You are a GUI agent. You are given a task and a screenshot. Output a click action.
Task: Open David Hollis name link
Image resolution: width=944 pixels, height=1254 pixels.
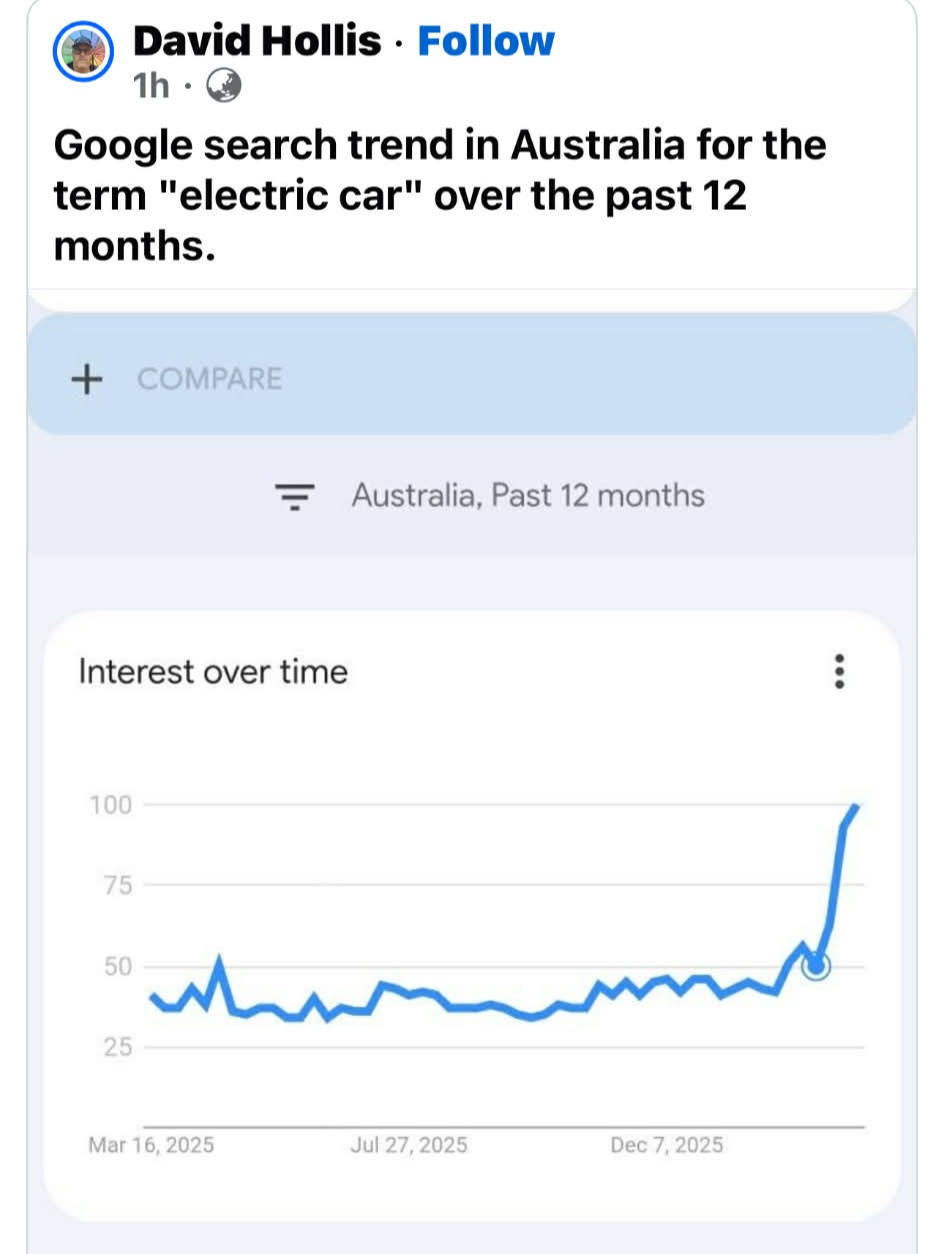[256, 41]
